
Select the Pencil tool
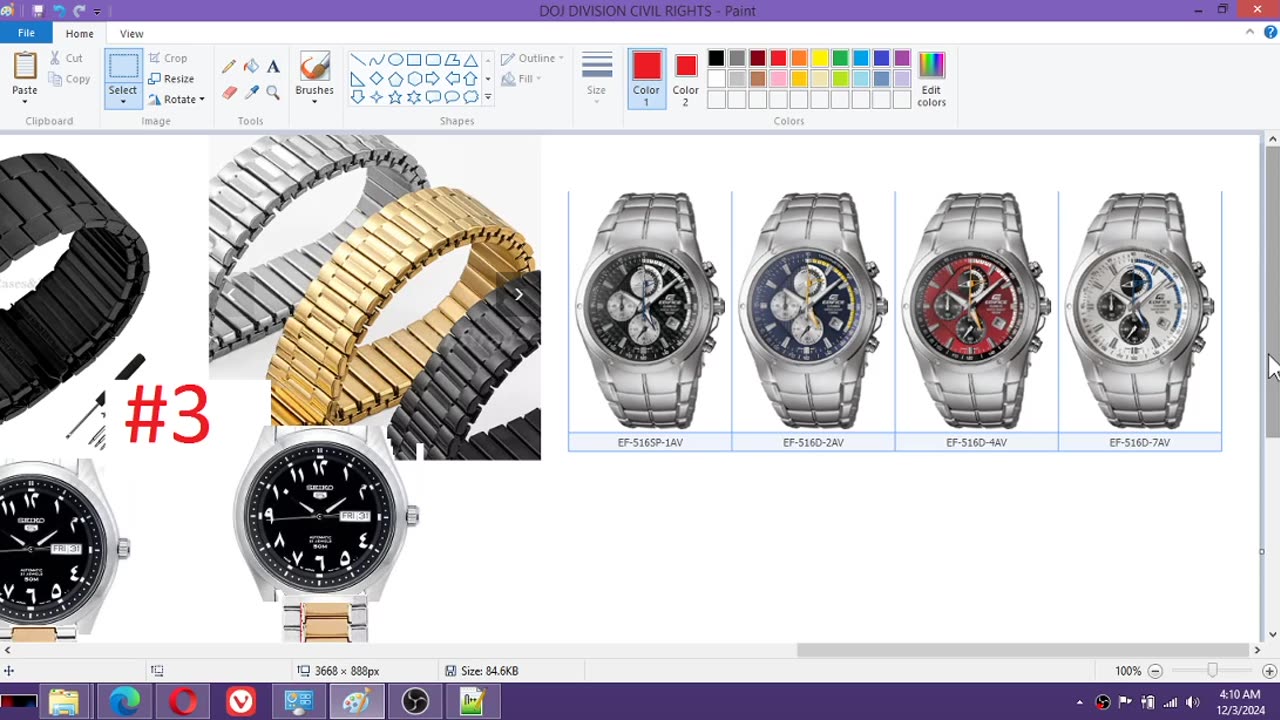click(x=229, y=66)
